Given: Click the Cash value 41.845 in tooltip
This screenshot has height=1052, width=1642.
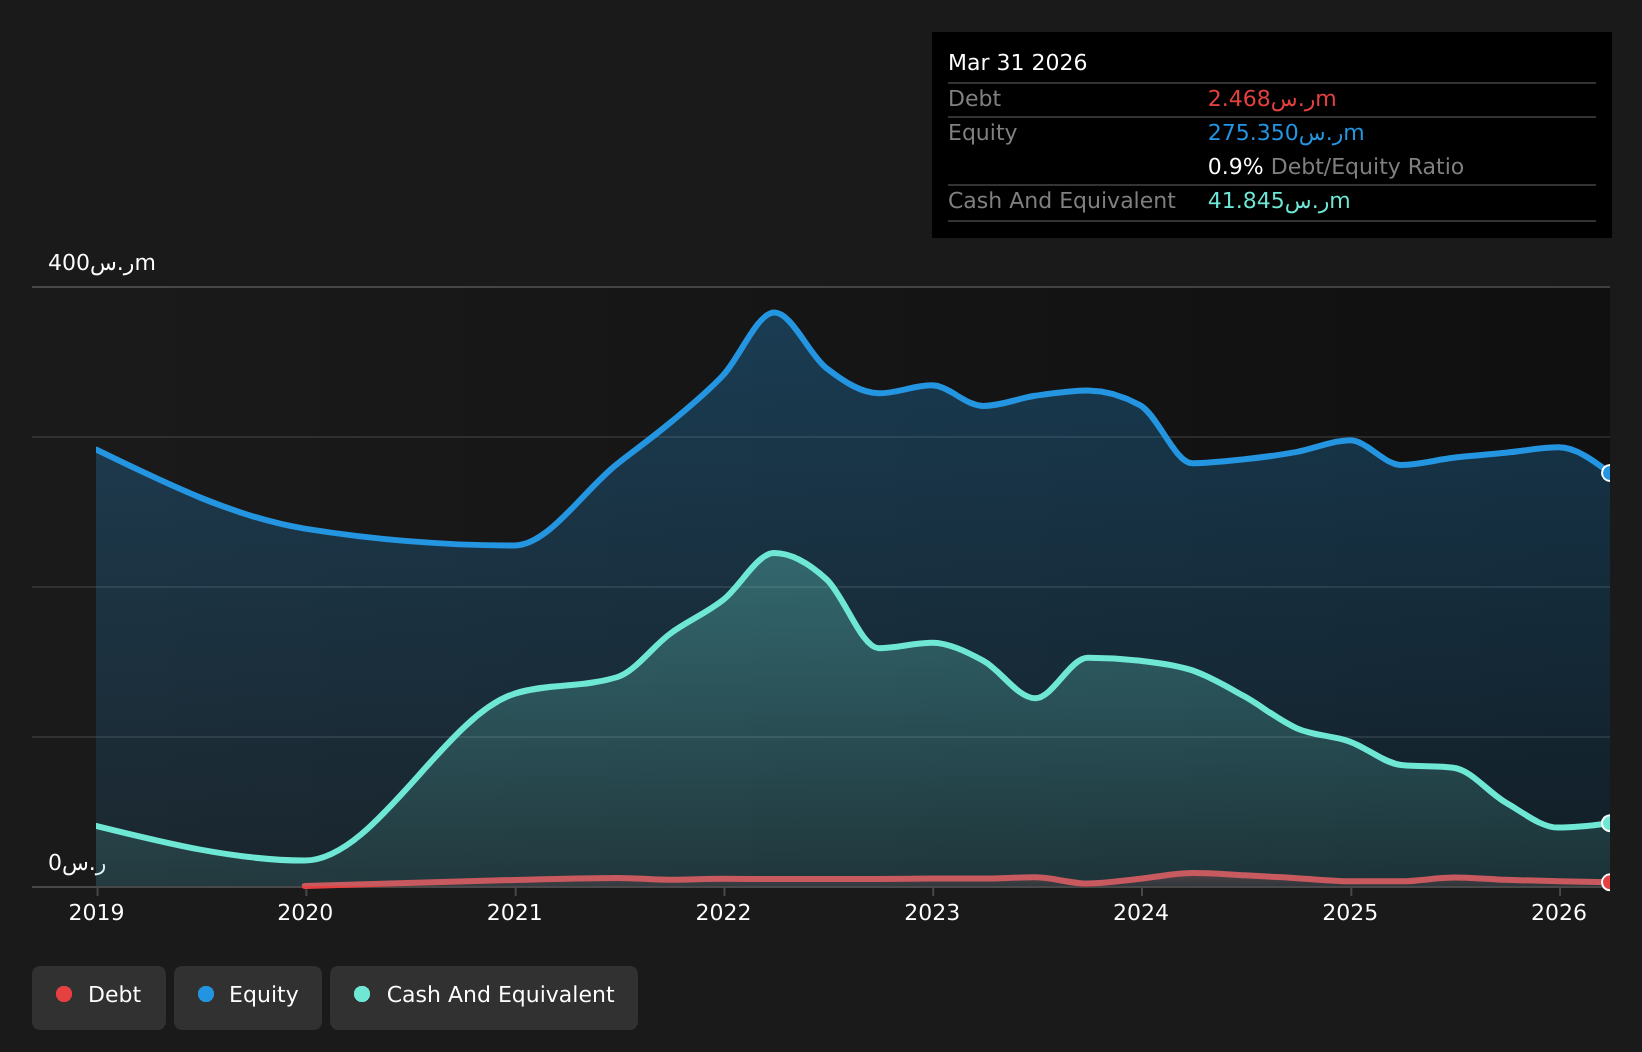Looking at the screenshot, I should coord(1279,201).
